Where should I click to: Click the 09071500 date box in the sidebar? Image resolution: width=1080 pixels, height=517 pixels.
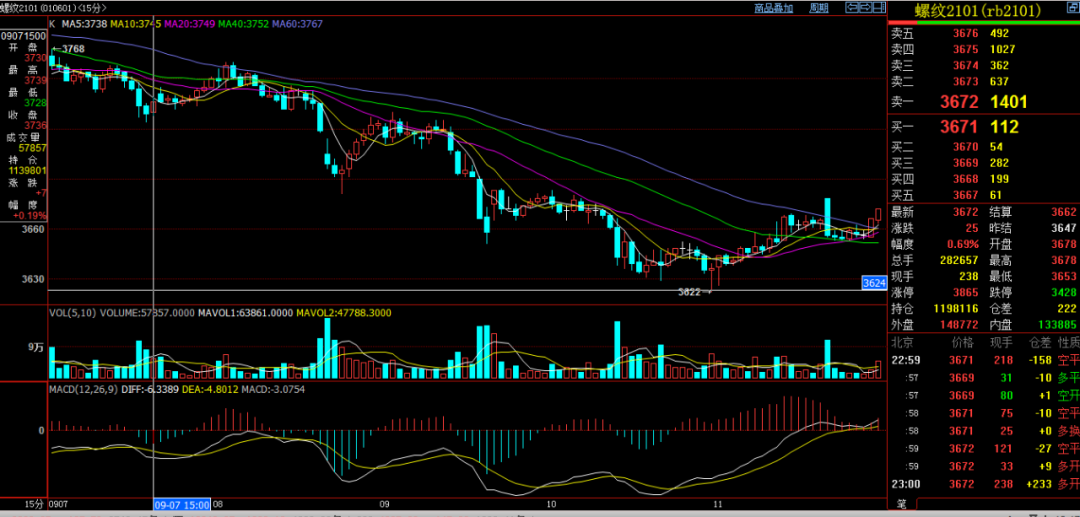[23, 36]
